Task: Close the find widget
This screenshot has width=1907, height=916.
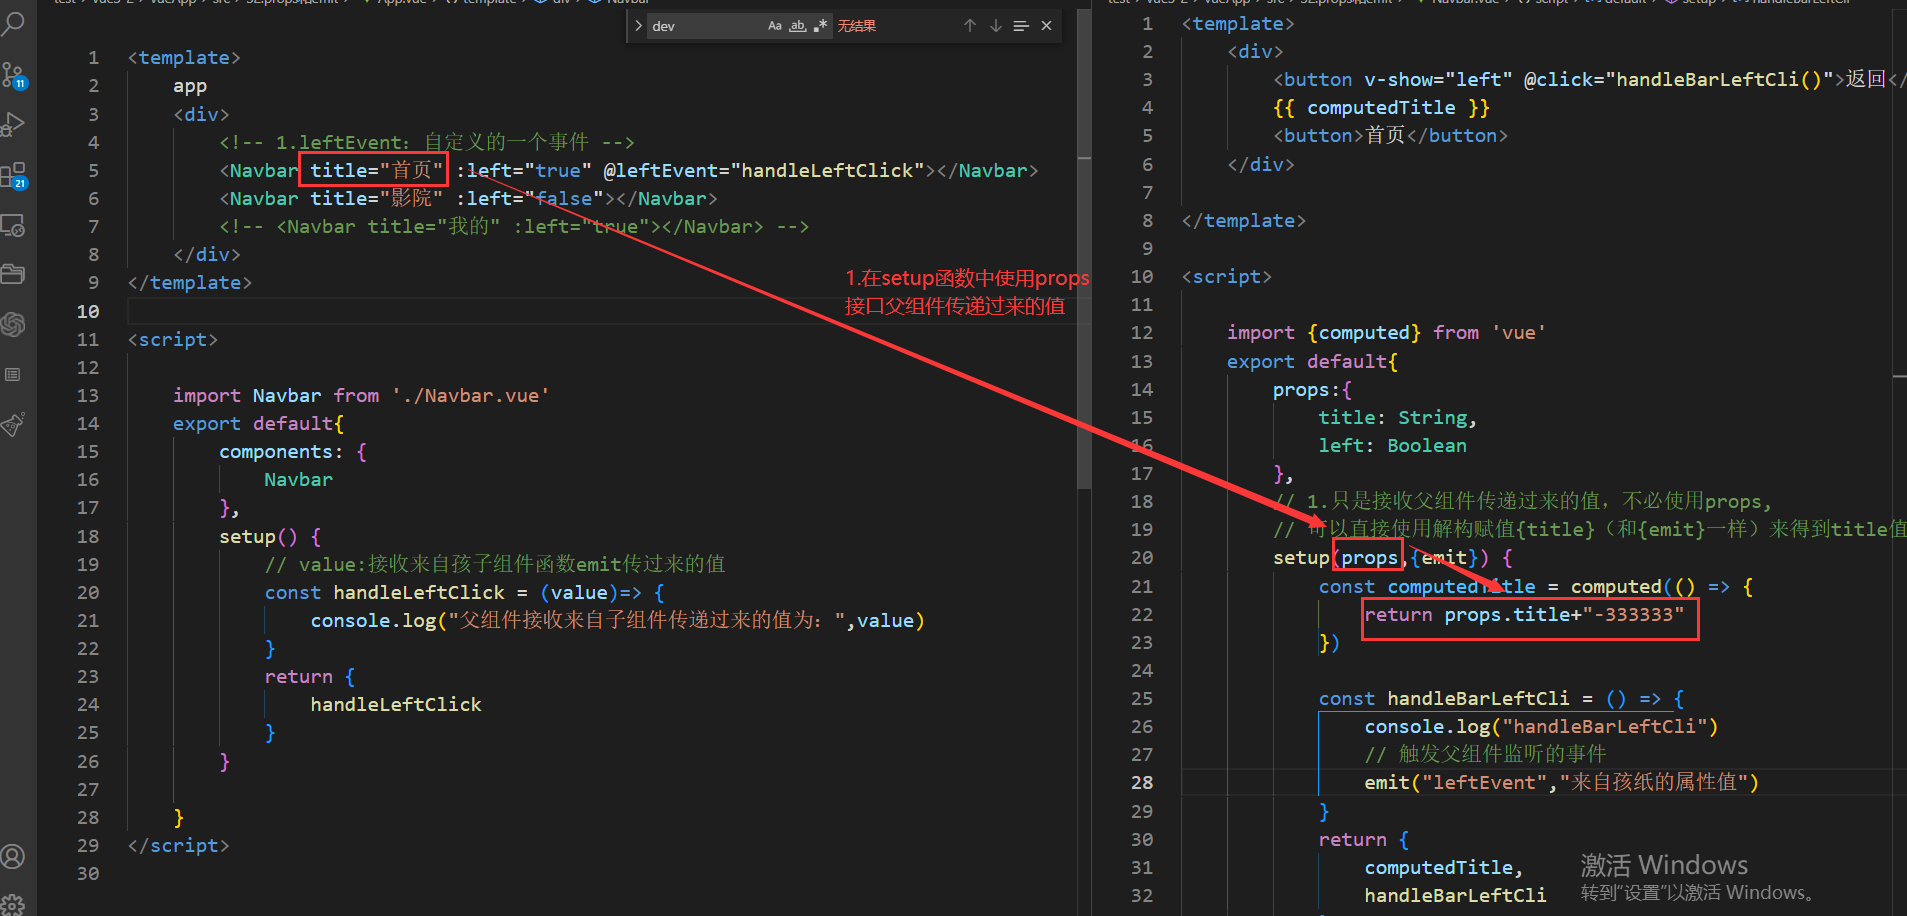Action: coord(1046,26)
